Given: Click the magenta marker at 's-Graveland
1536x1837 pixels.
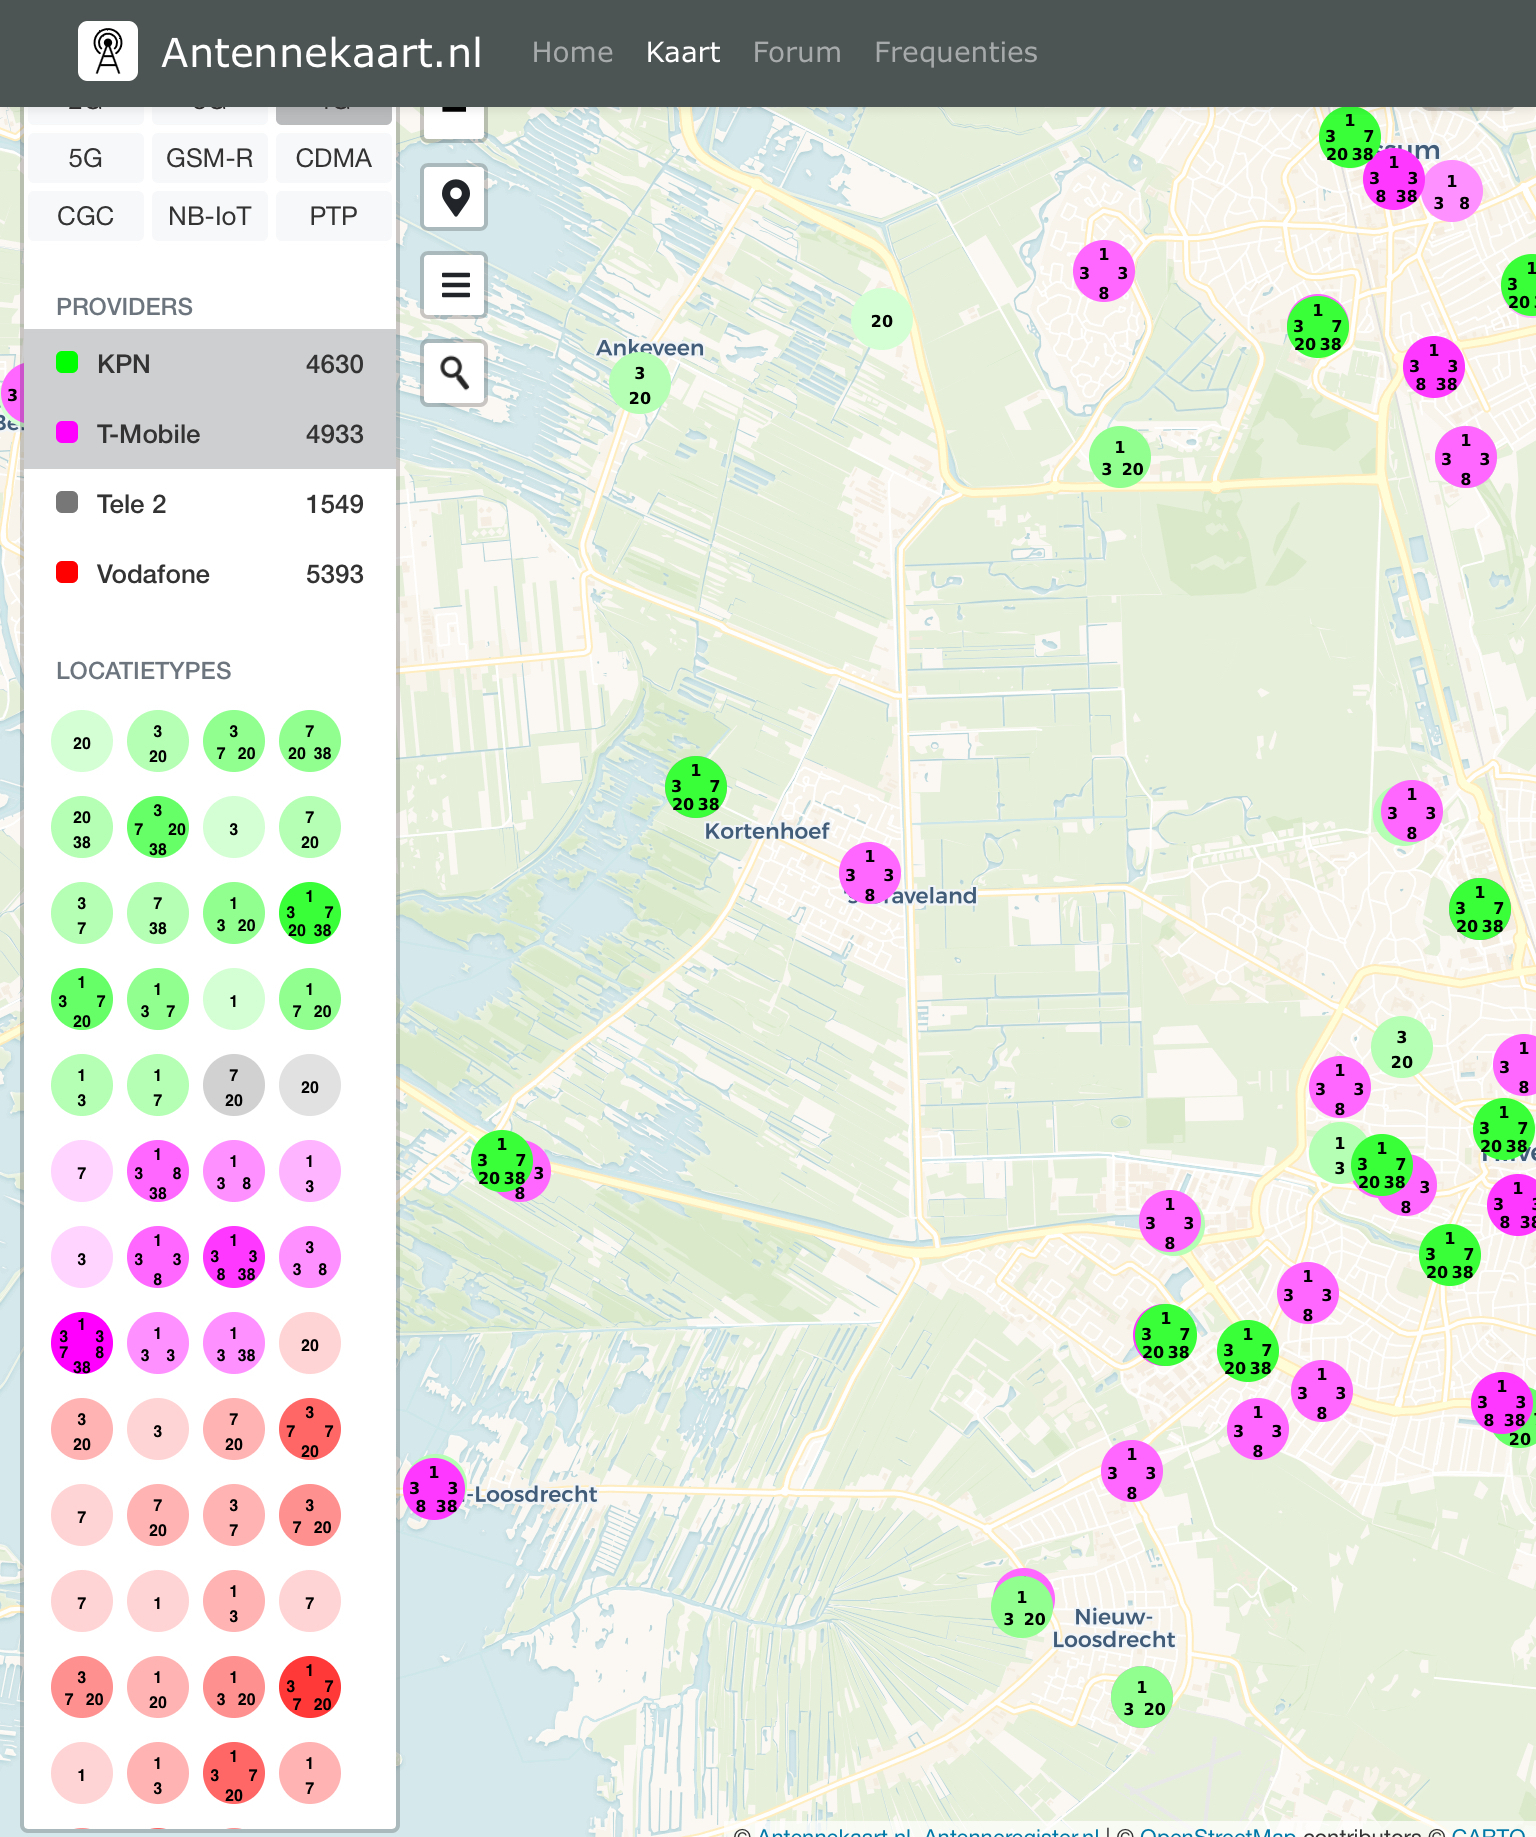Looking at the screenshot, I should point(870,874).
